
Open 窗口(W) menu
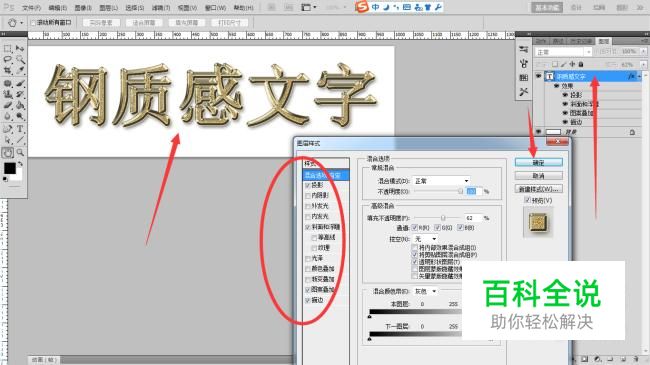[x=216, y=8]
